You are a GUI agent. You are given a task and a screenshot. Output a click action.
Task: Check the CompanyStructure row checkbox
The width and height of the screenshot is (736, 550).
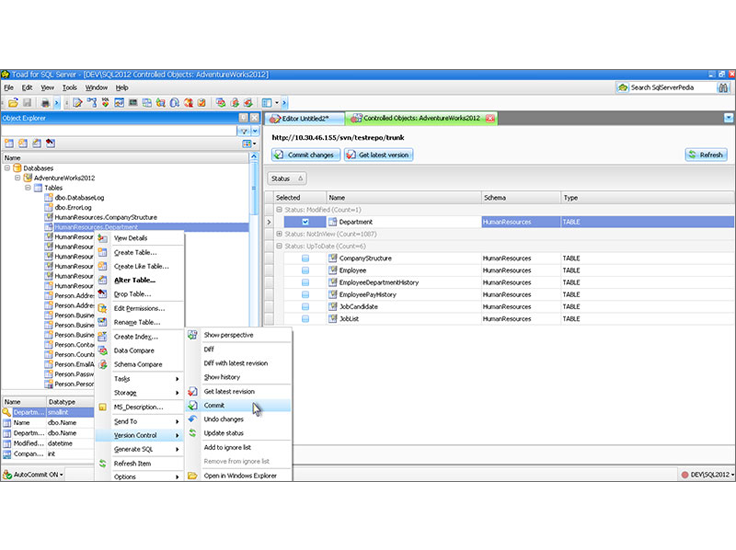[x=305, y=258]
